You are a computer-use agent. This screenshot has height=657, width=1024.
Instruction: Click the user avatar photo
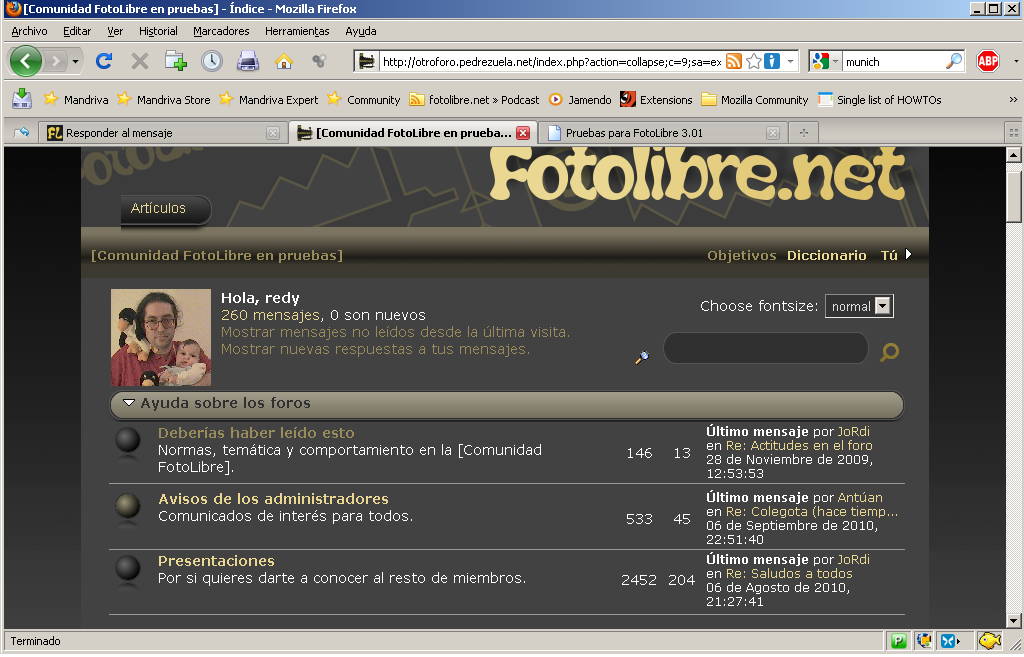[161, 337]
